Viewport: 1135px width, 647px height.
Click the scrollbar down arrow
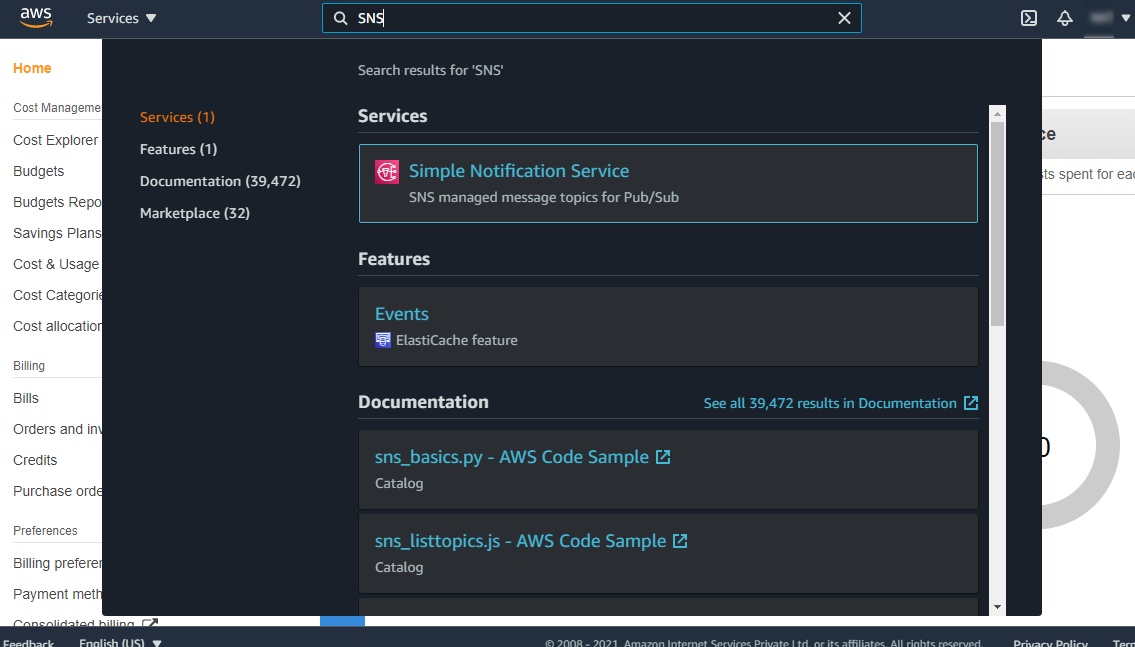(x=997, y=606)
